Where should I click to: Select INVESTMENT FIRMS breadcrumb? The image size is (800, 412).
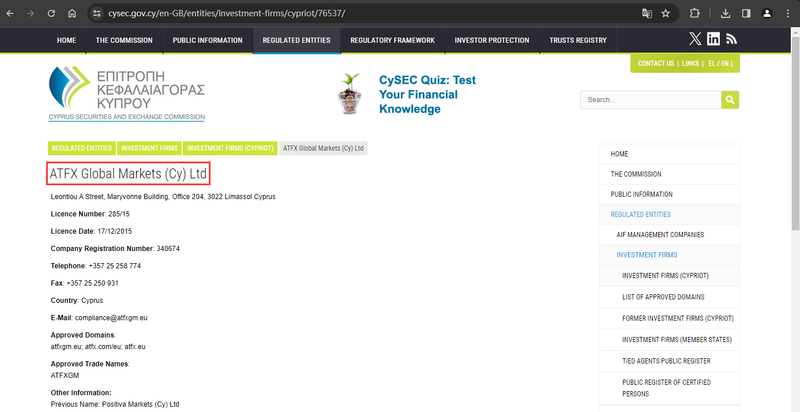tap(149, 148)
